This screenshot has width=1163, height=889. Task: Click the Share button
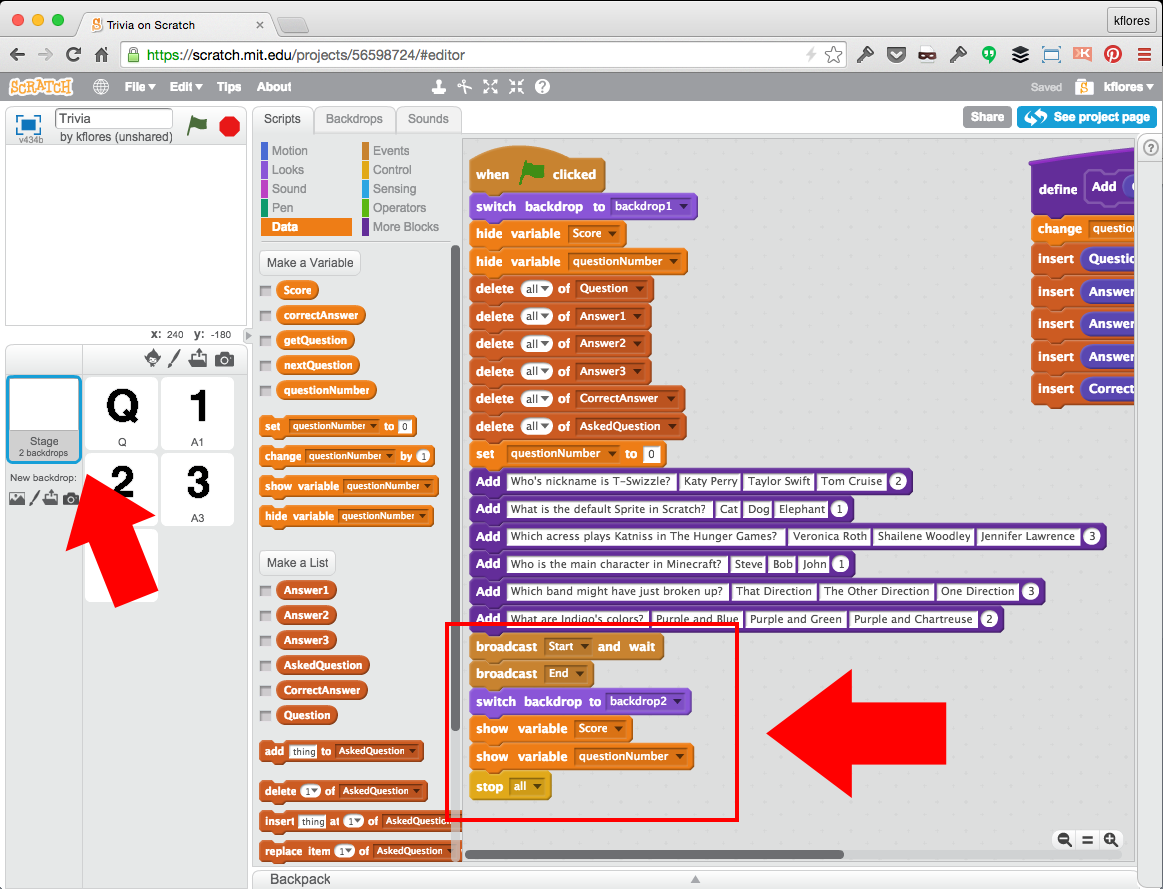point(987,116)
